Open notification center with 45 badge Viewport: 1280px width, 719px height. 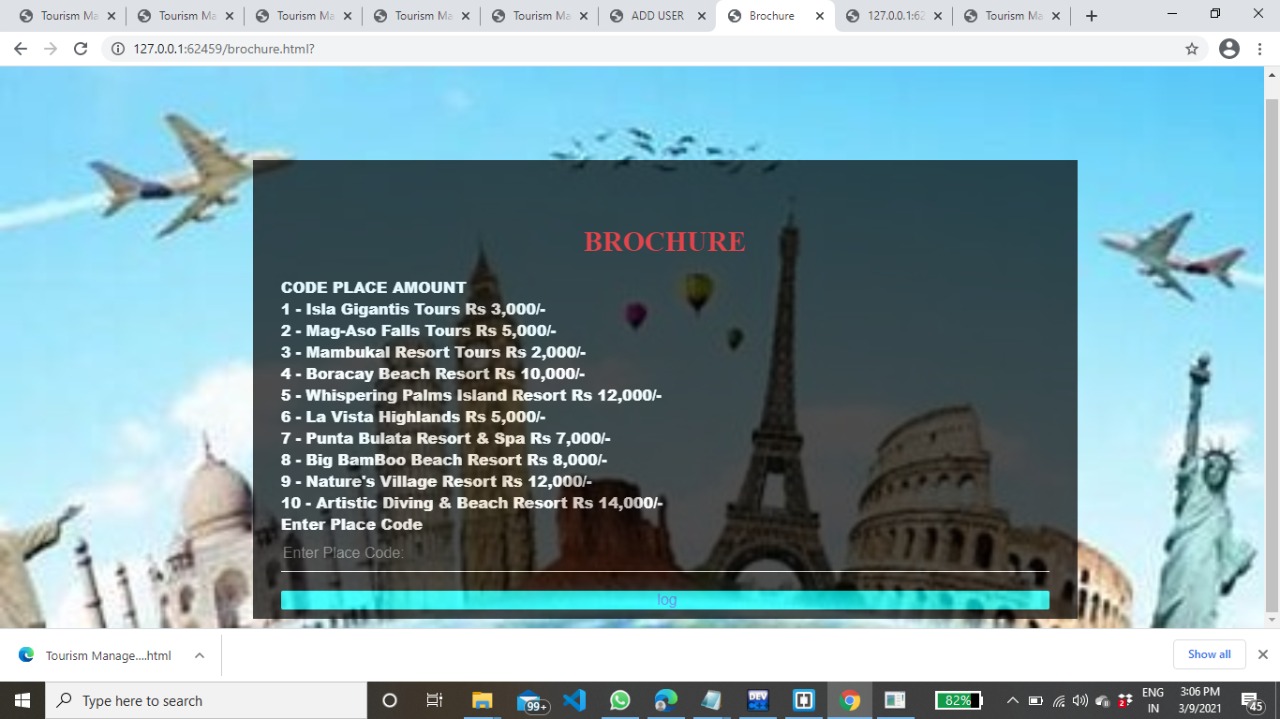[1252, 701]
